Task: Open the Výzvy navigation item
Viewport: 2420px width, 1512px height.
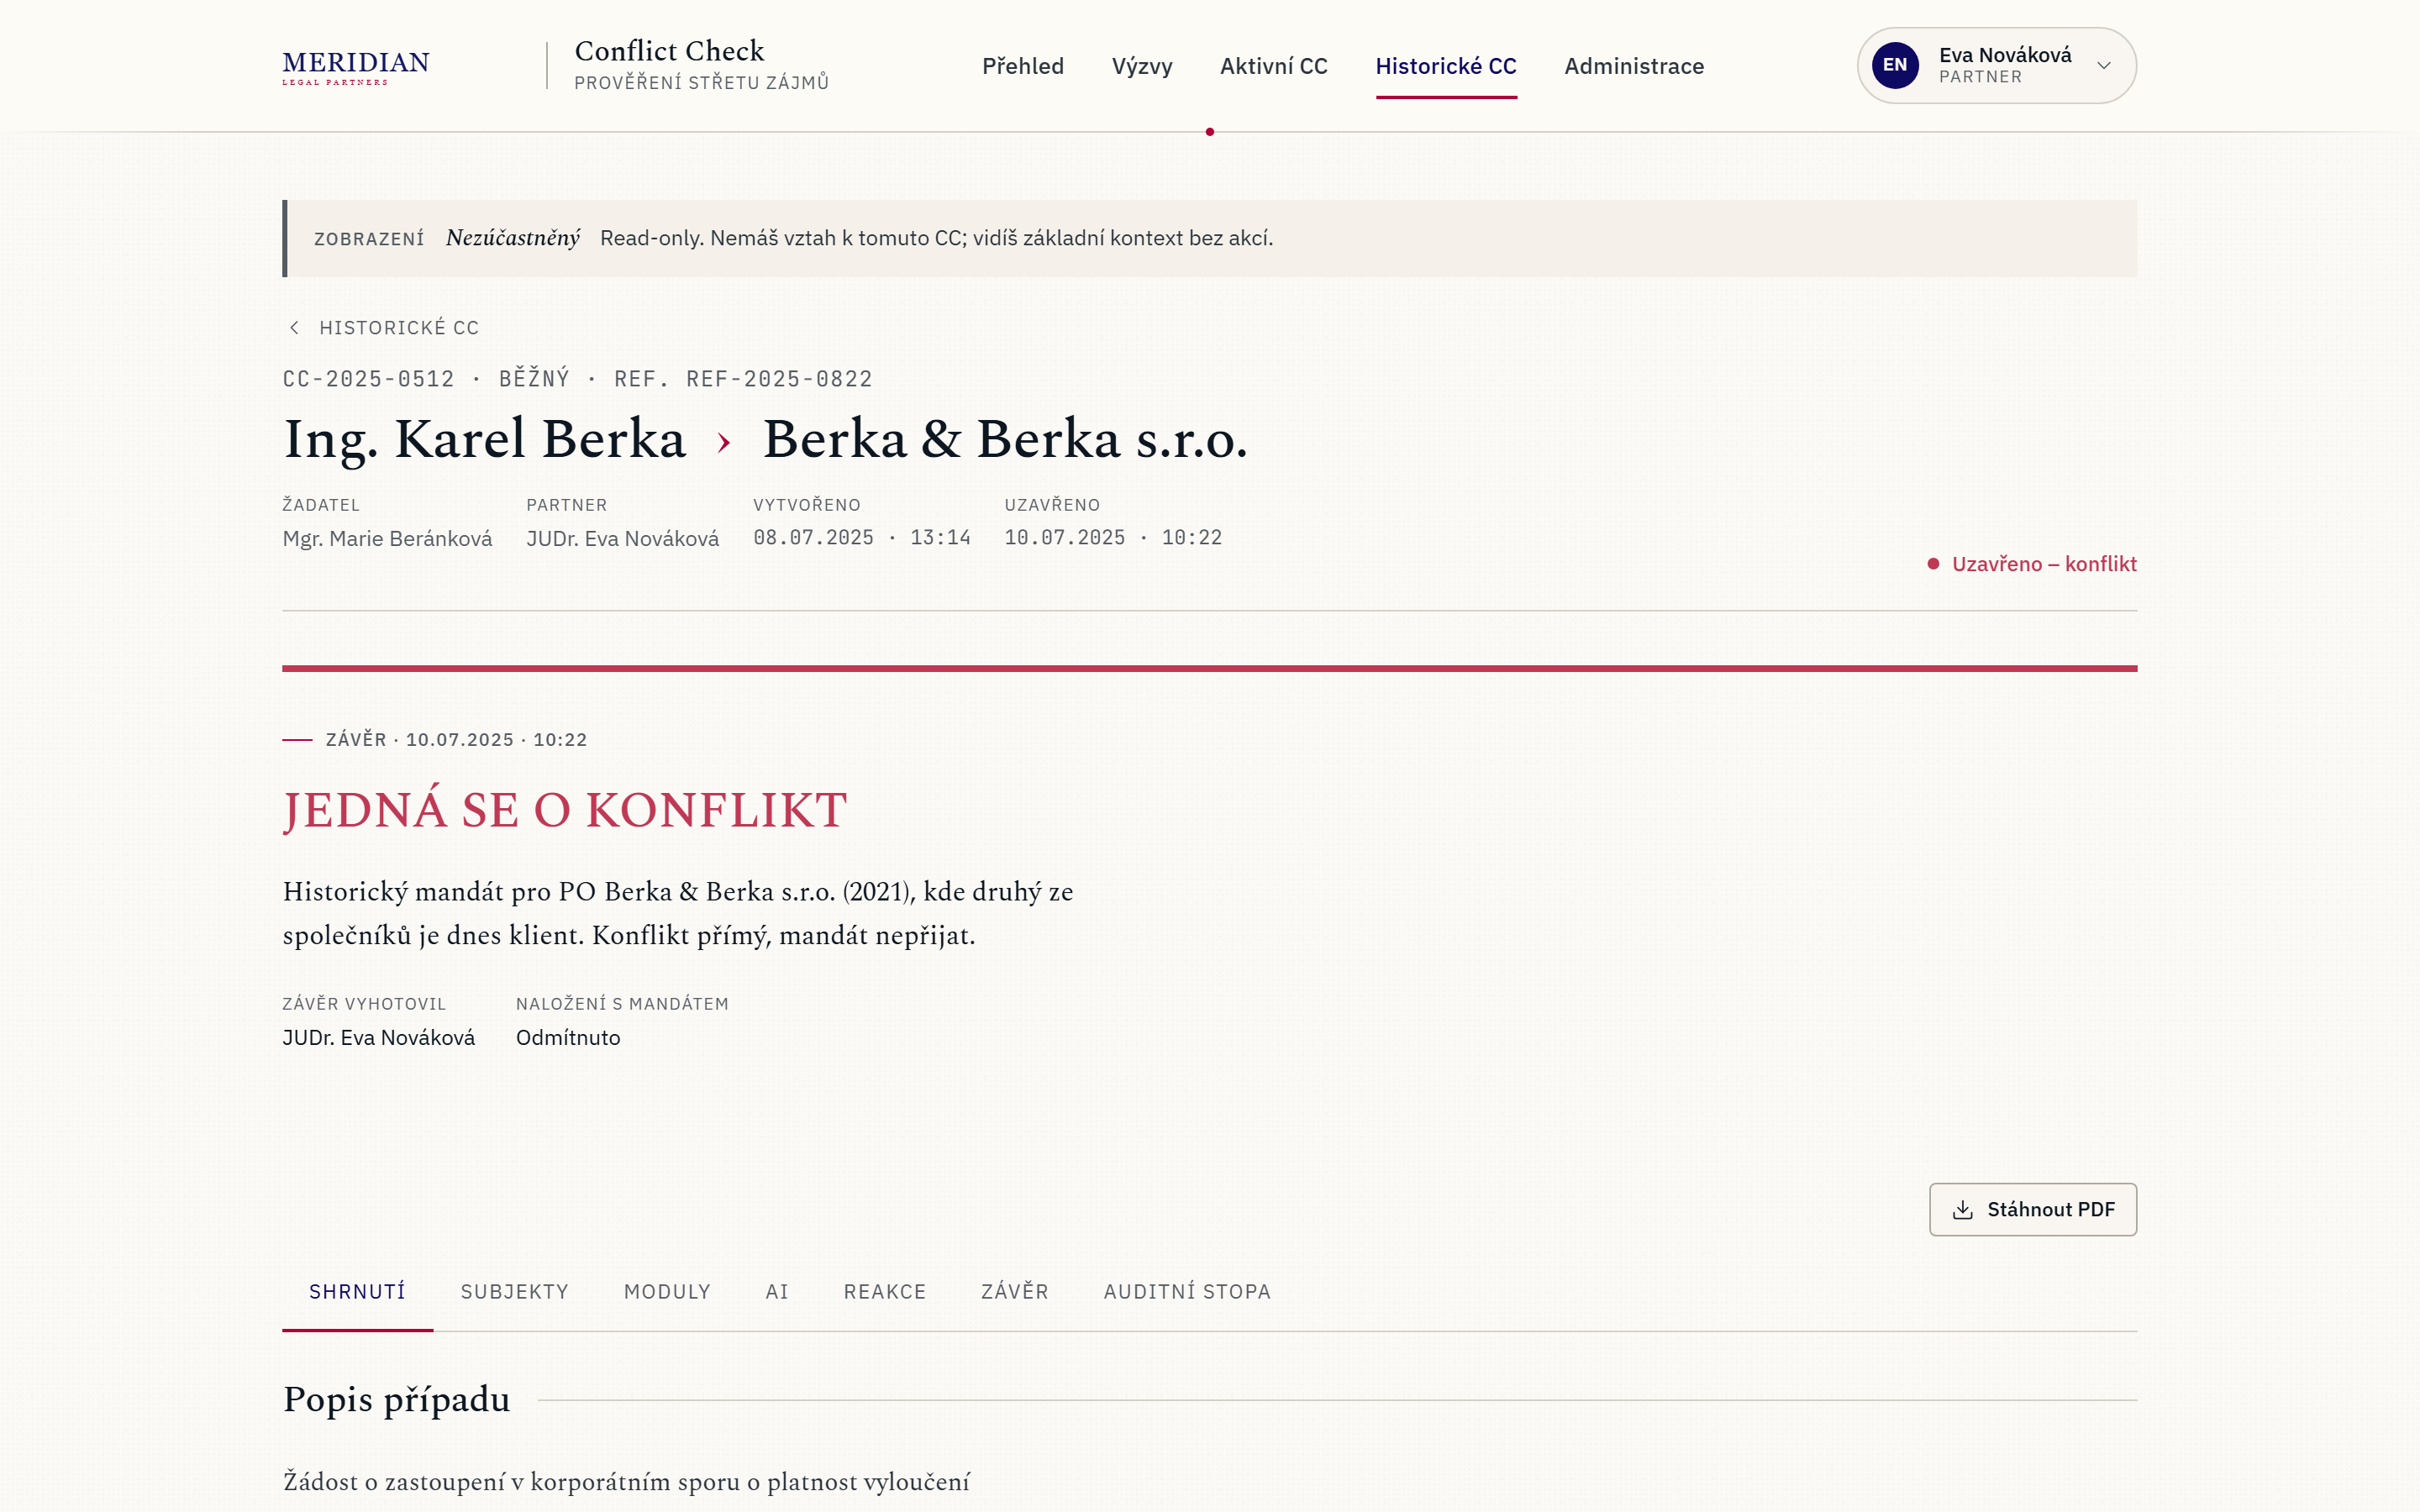Action: [1141, 66]
